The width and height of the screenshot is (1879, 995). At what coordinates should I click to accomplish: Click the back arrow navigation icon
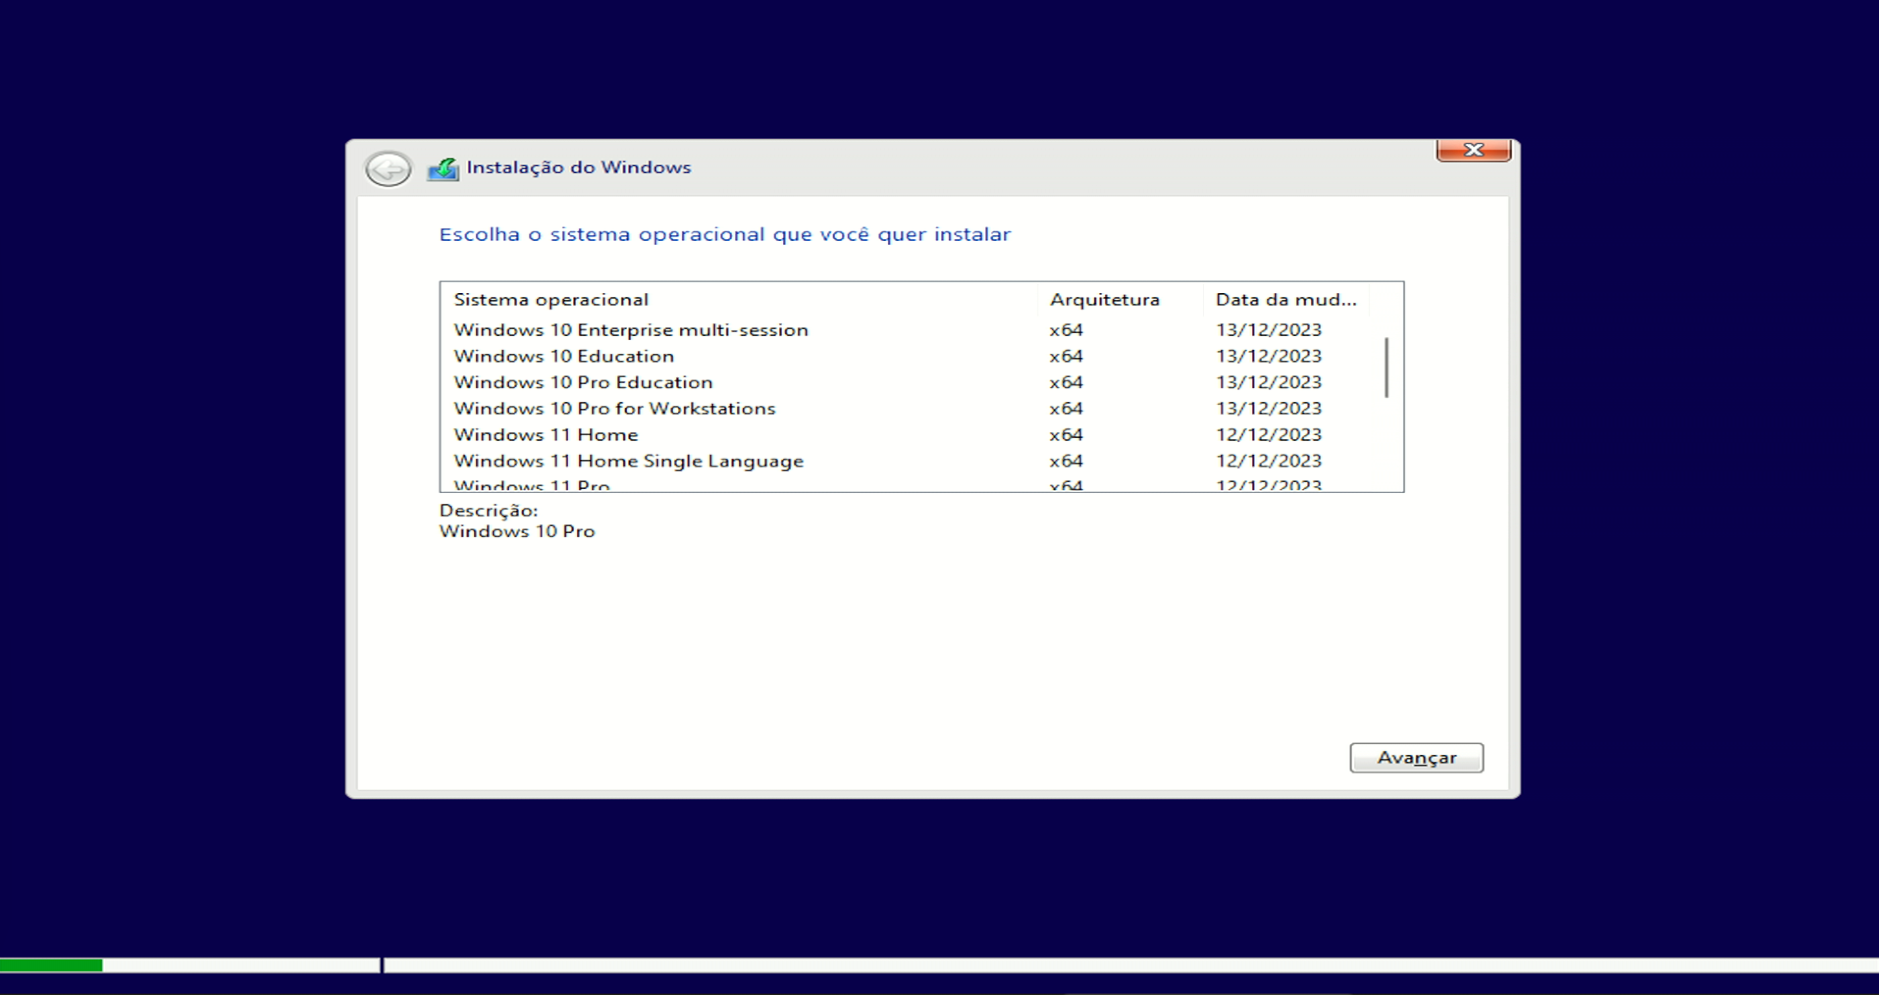(387, 168)
